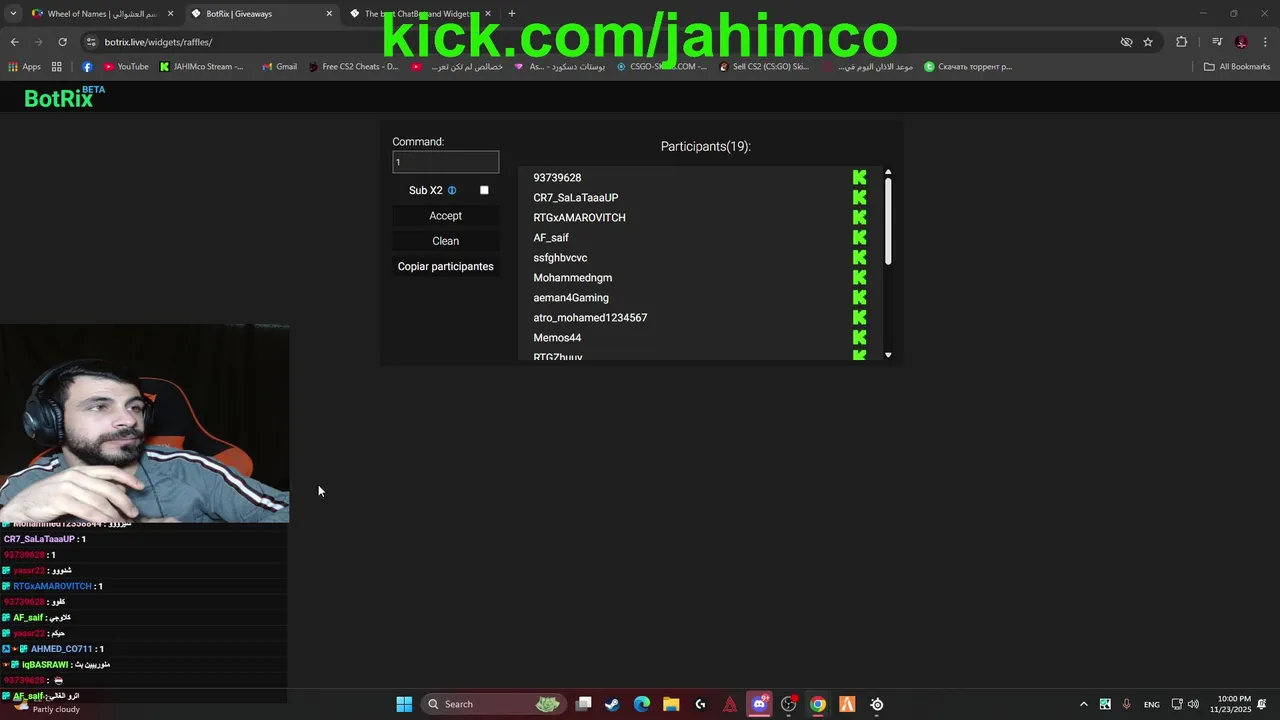Click the participants list scroll-up arrow
This screenshot has width=1280, height=720.
(x=888, y=172)
